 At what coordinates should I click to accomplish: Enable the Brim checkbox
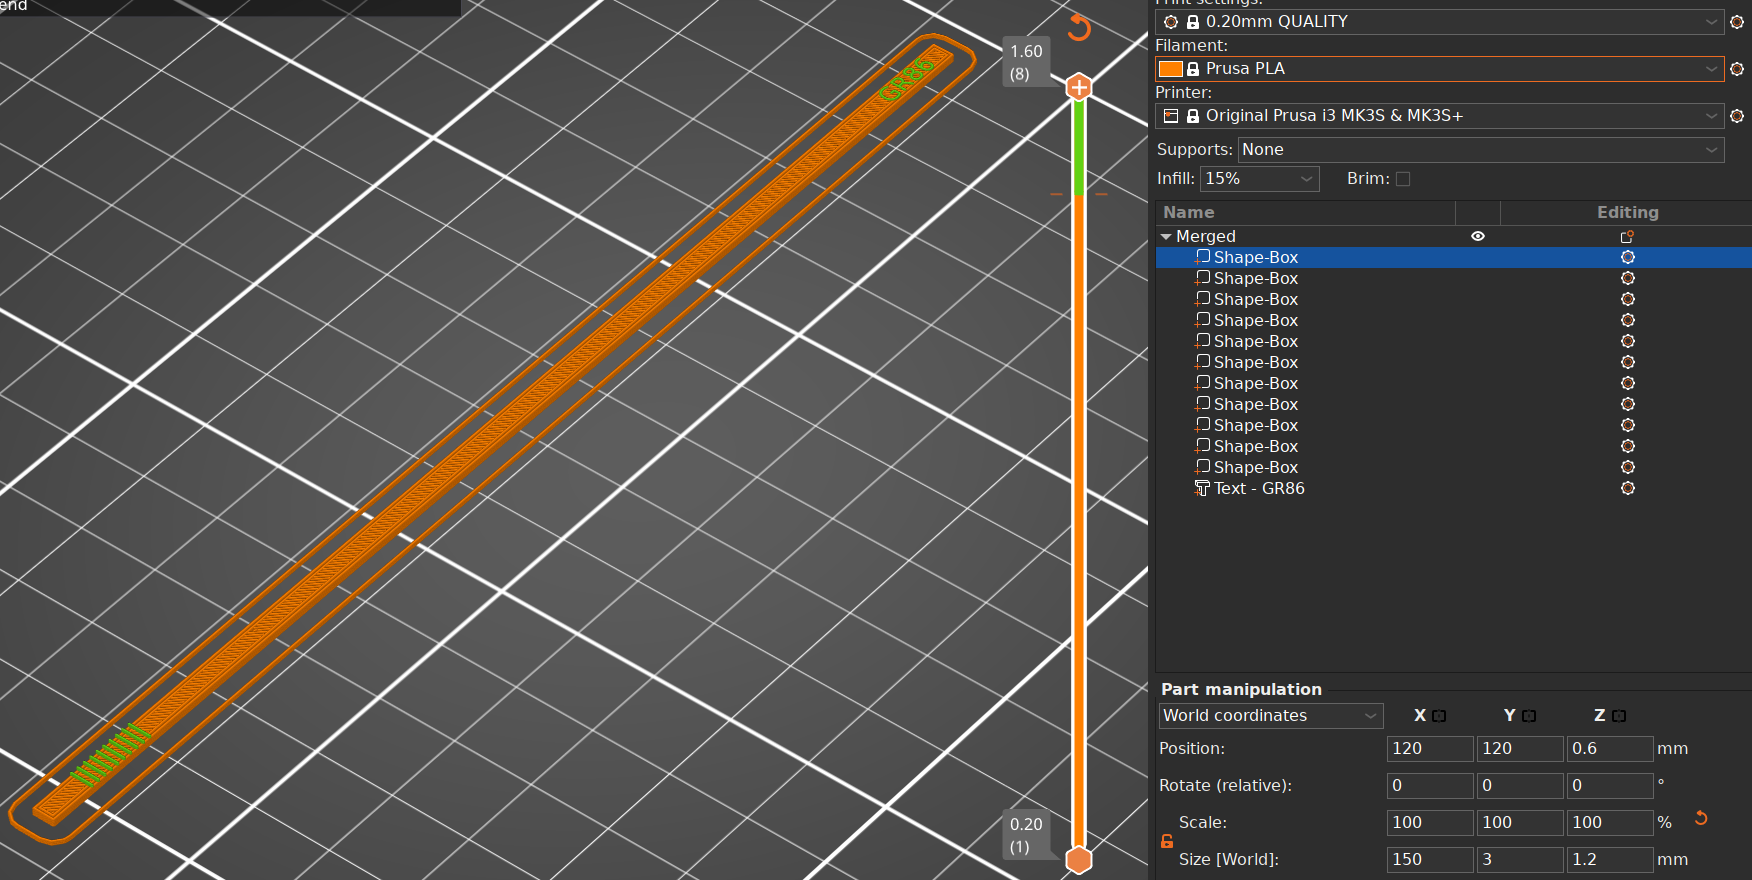(1403, 179)
